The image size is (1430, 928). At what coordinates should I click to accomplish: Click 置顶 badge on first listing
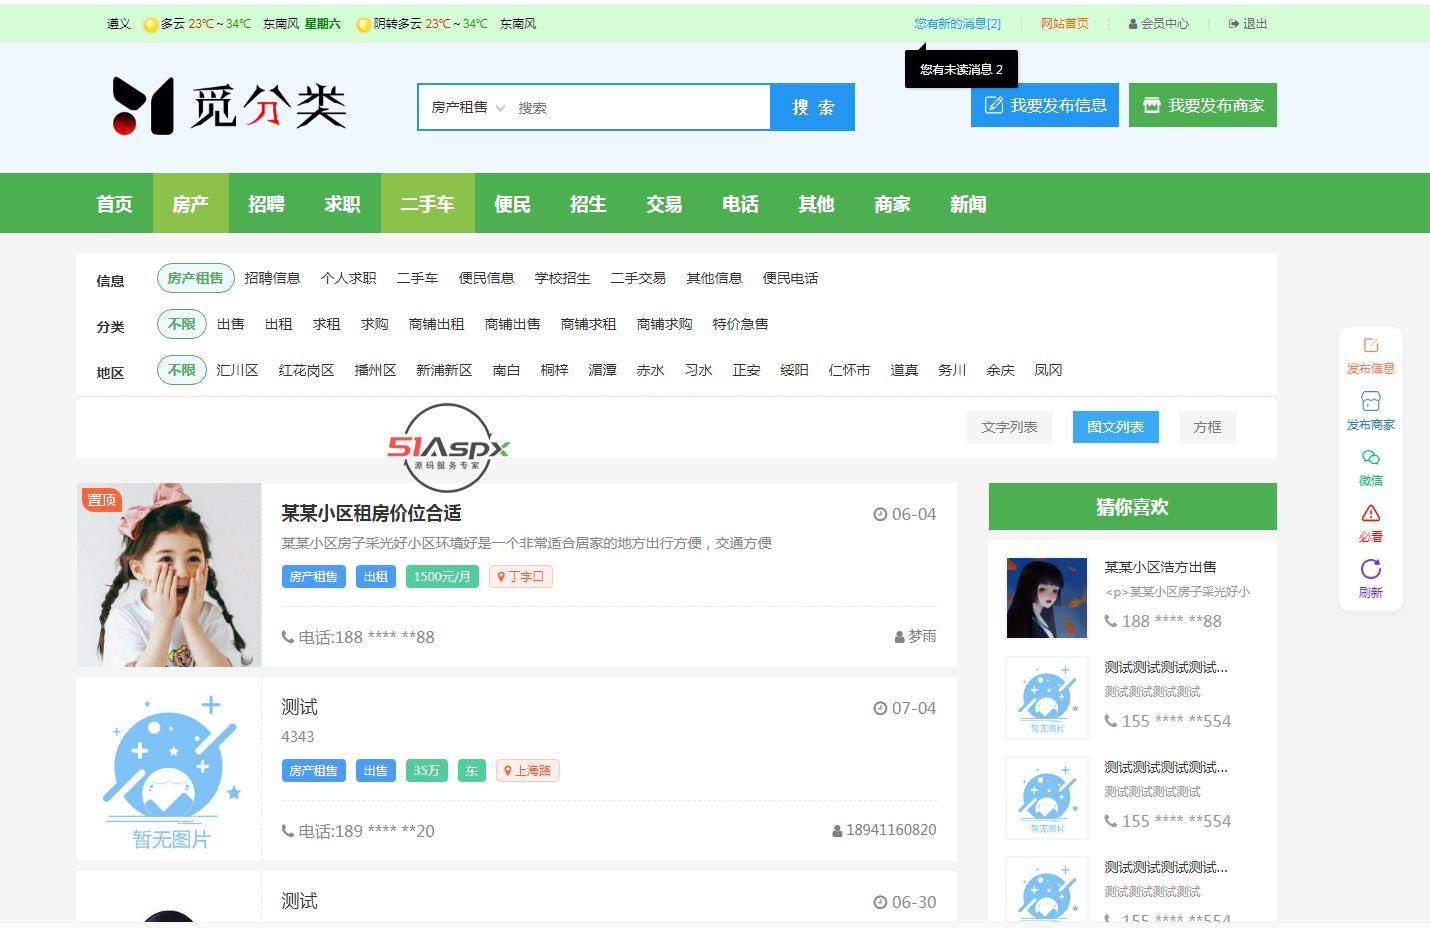pyautogui.click(x=101, y=500)
